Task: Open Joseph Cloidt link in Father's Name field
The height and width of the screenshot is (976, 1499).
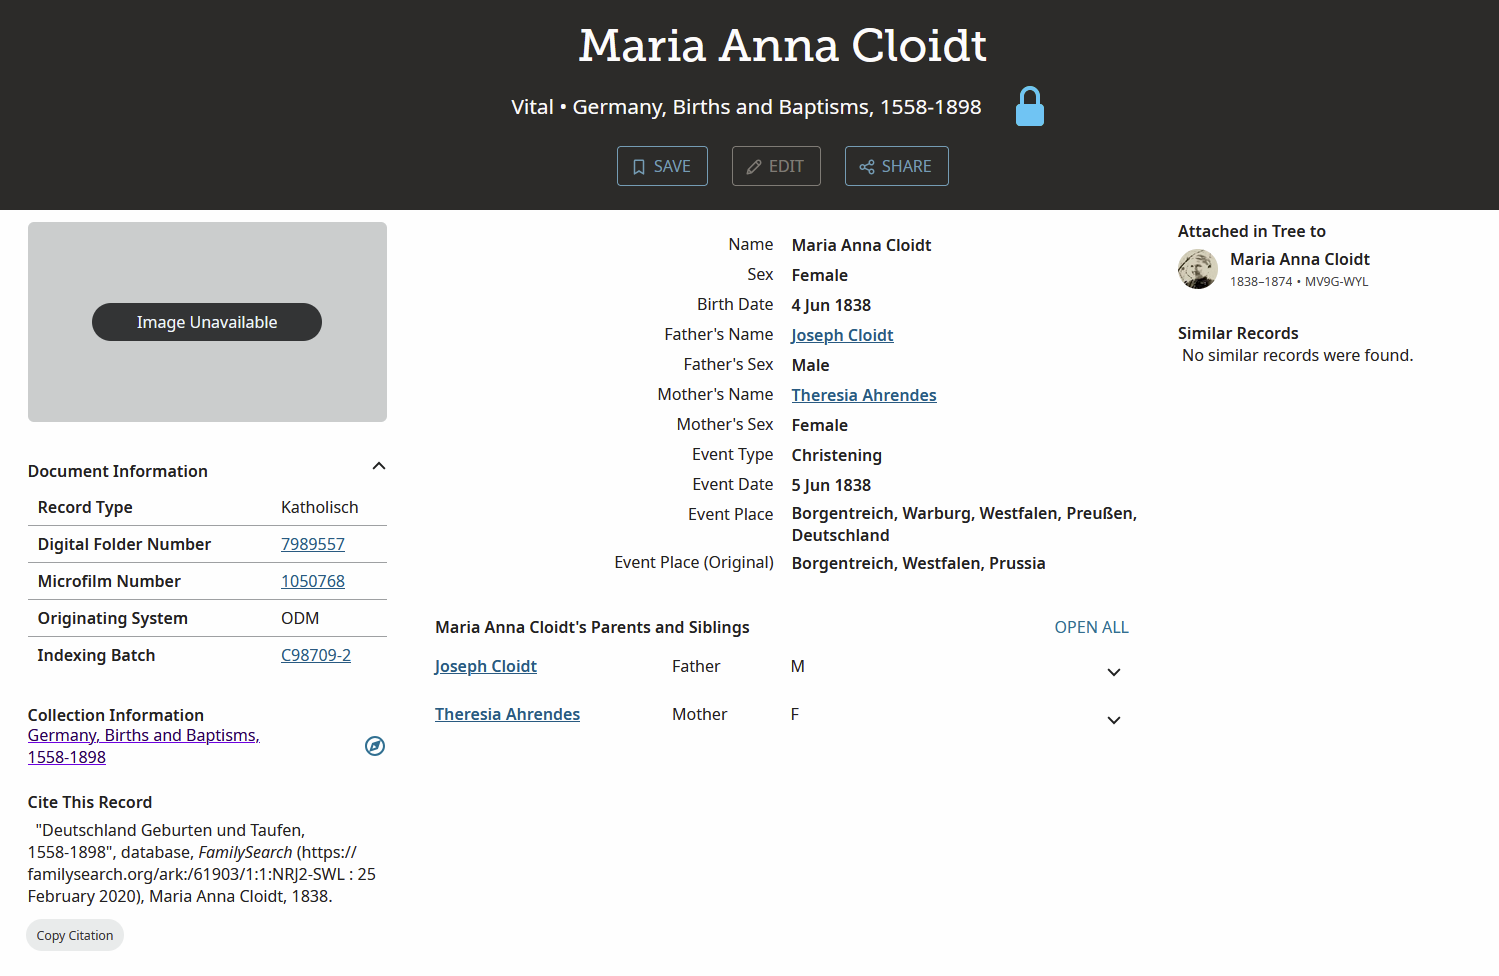Action: click(842, 335)
